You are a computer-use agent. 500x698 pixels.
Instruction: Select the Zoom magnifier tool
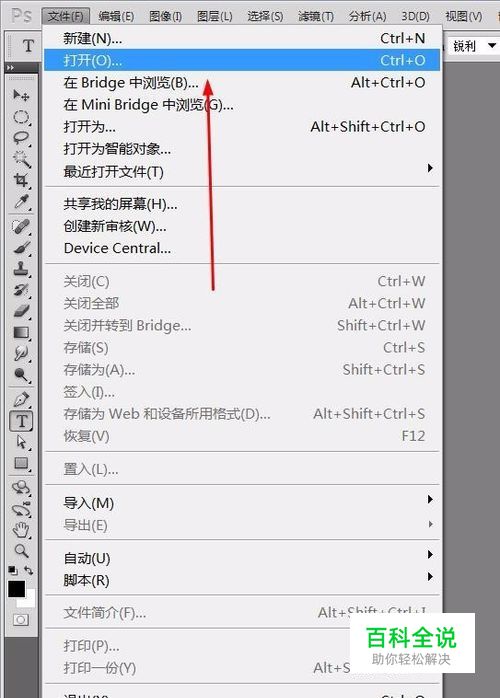(x=20, y=551)
